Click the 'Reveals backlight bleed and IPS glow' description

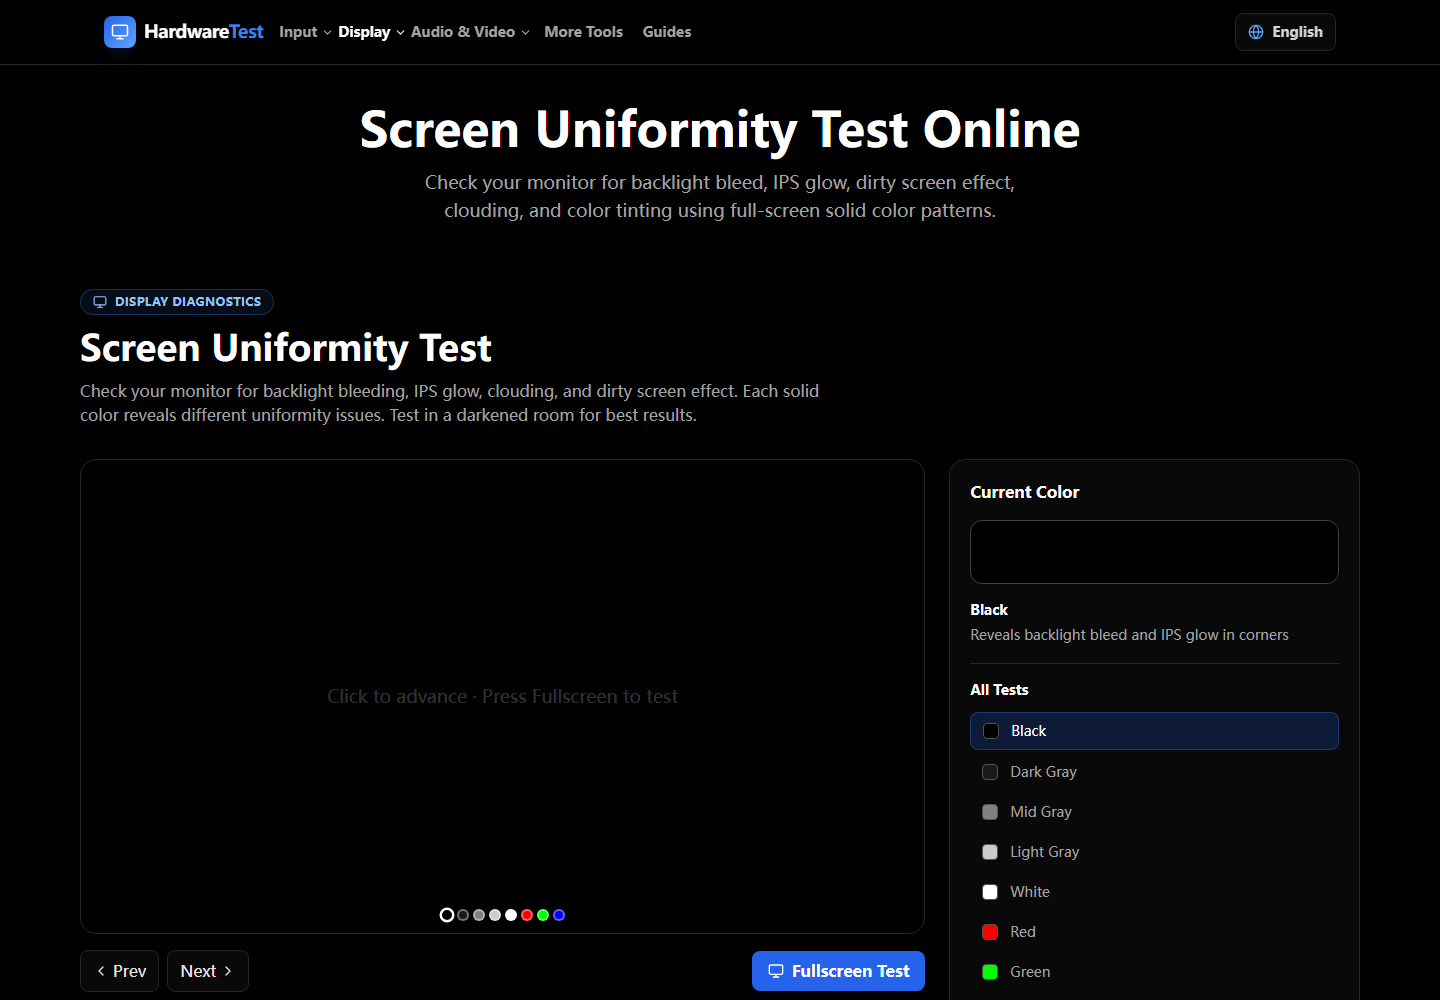(x=1129, y=635)
